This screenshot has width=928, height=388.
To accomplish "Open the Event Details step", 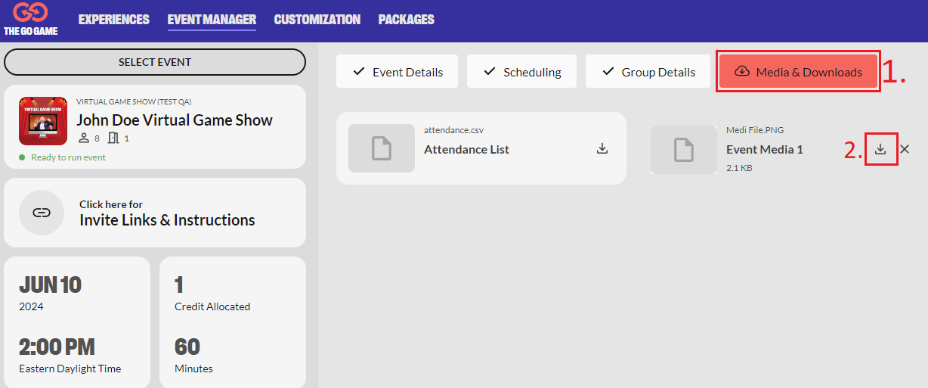I will 397,72.
